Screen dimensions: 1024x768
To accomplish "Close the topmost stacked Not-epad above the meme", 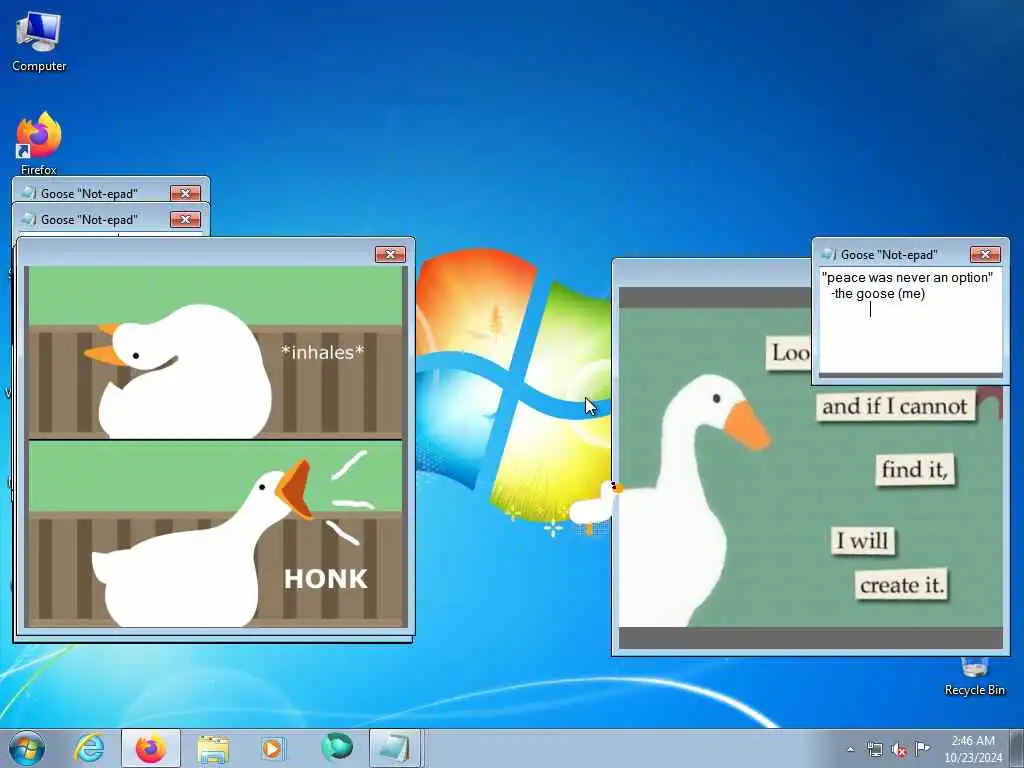I will 185,193.
